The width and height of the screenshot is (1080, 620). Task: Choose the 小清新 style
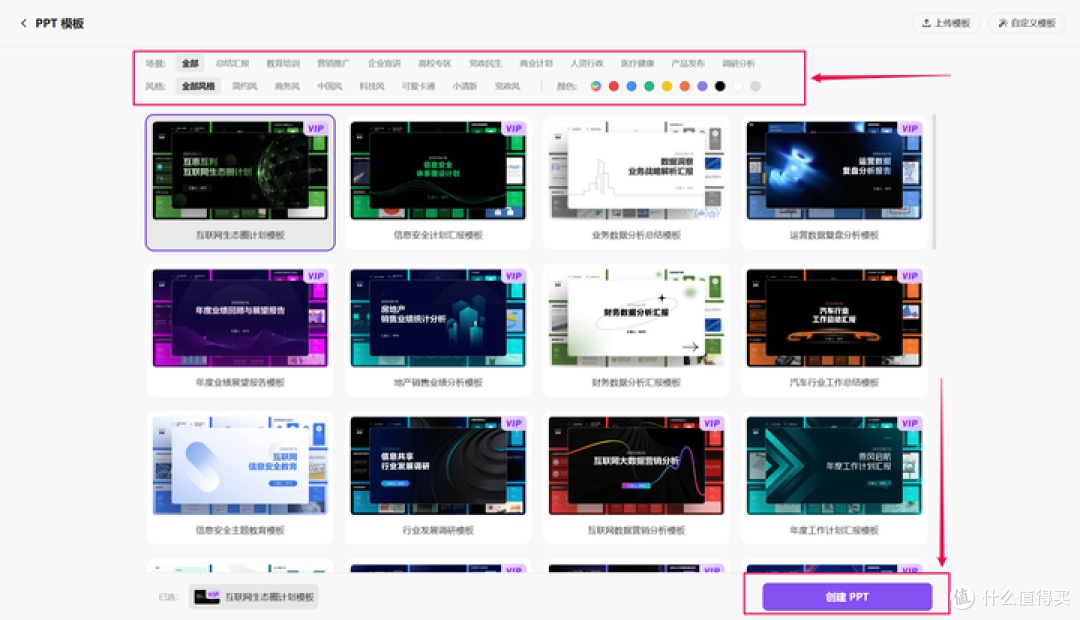pyautogui.click(x=465, y=86)
